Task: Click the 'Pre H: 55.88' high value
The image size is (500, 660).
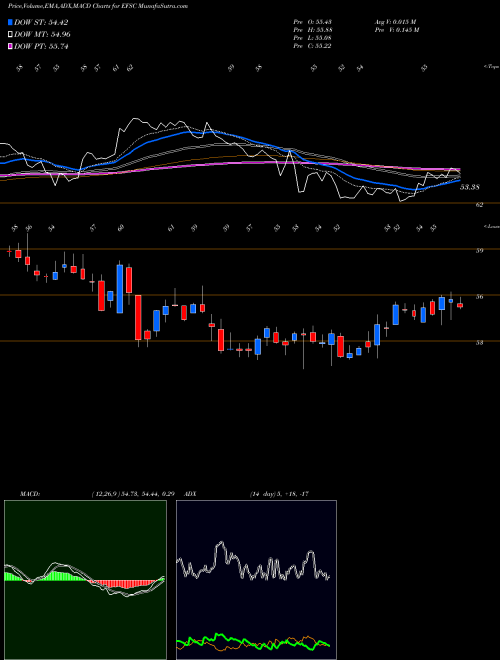Action: coord(312,30)
